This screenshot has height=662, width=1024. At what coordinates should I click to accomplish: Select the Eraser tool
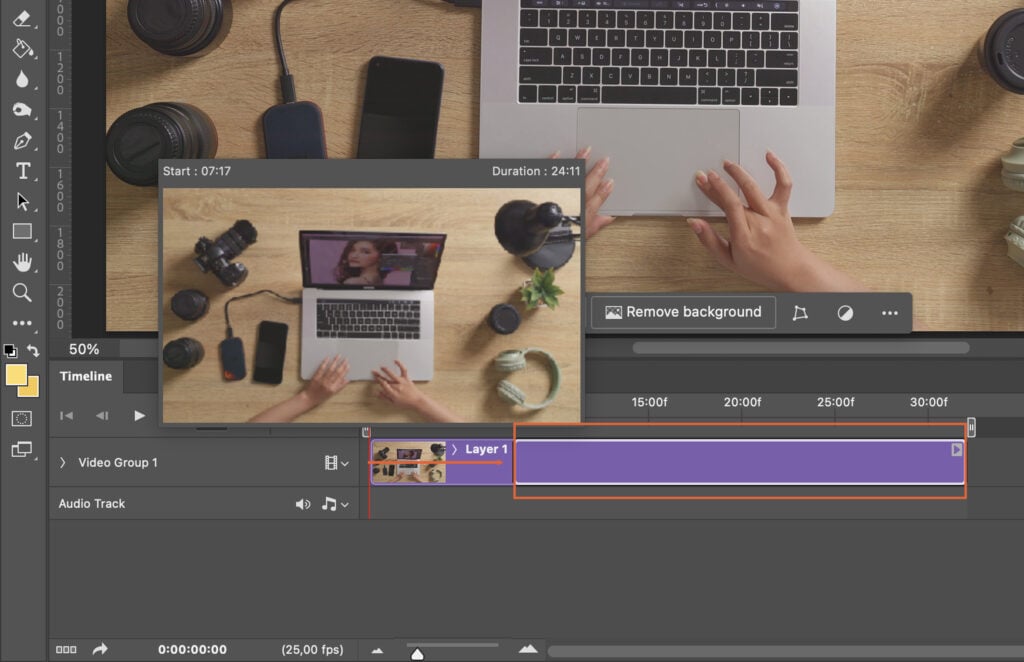pos(23,17)
